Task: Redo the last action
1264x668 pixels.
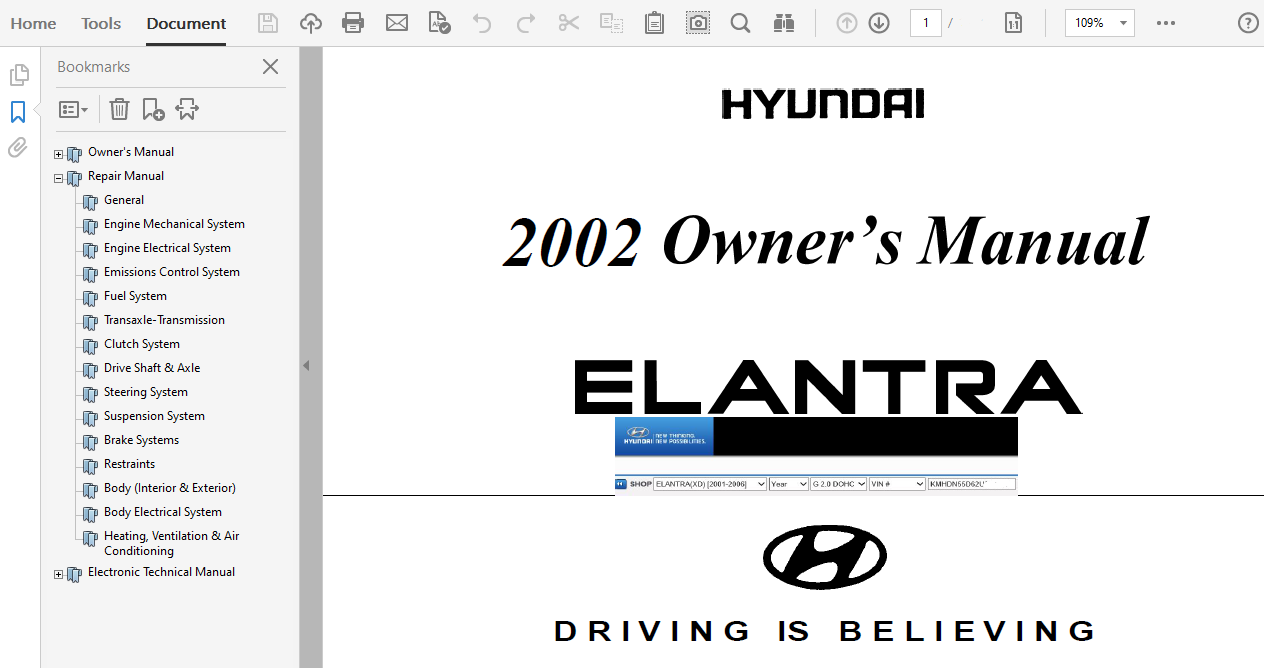Action: (x=525, y=22)
